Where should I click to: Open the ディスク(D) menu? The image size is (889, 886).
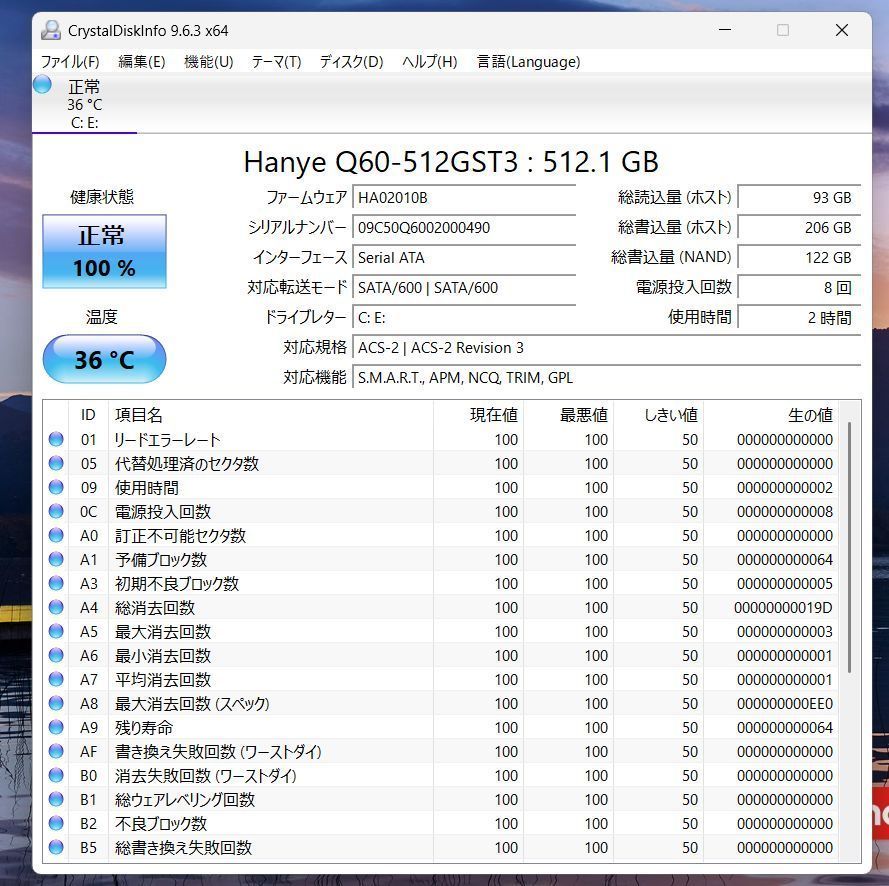point(351,62)
